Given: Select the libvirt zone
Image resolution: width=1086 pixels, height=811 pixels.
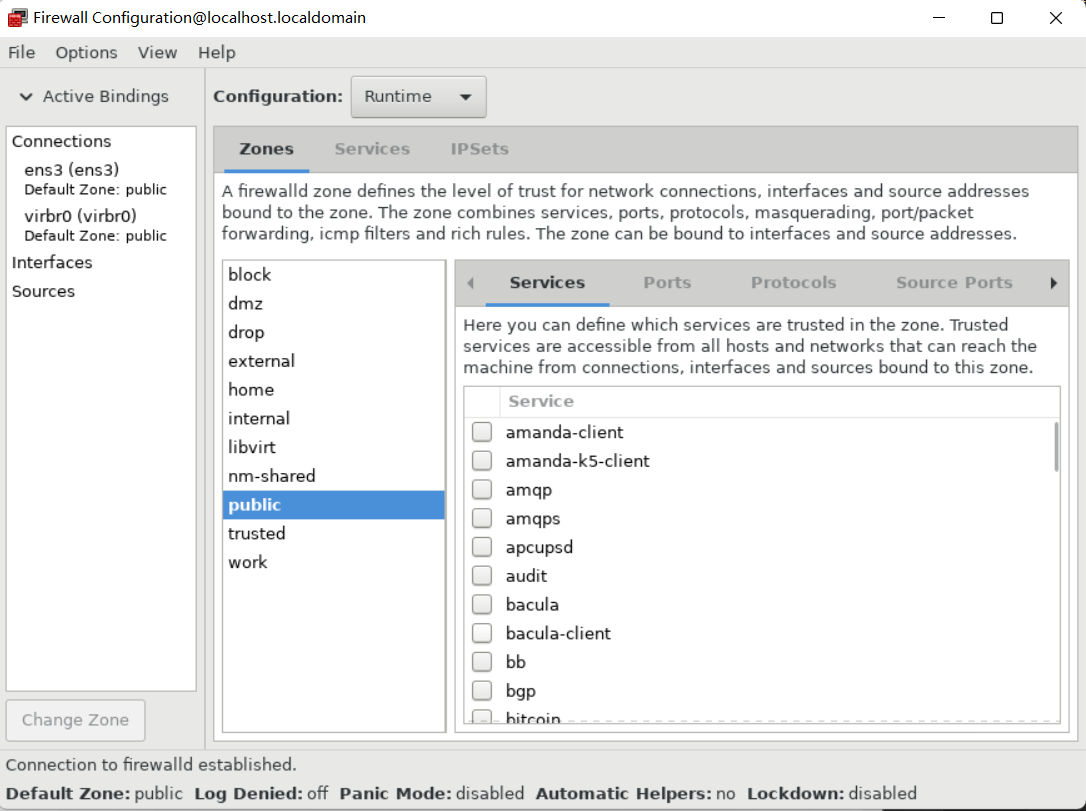Looking at the screenshot, I should (x=333, y=447).
